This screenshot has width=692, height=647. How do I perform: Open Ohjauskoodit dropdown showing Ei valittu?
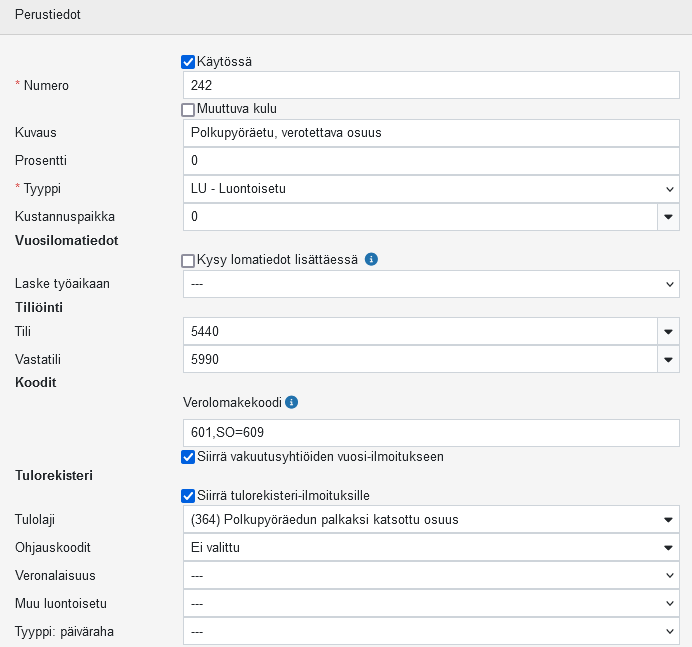click(431, 547)
